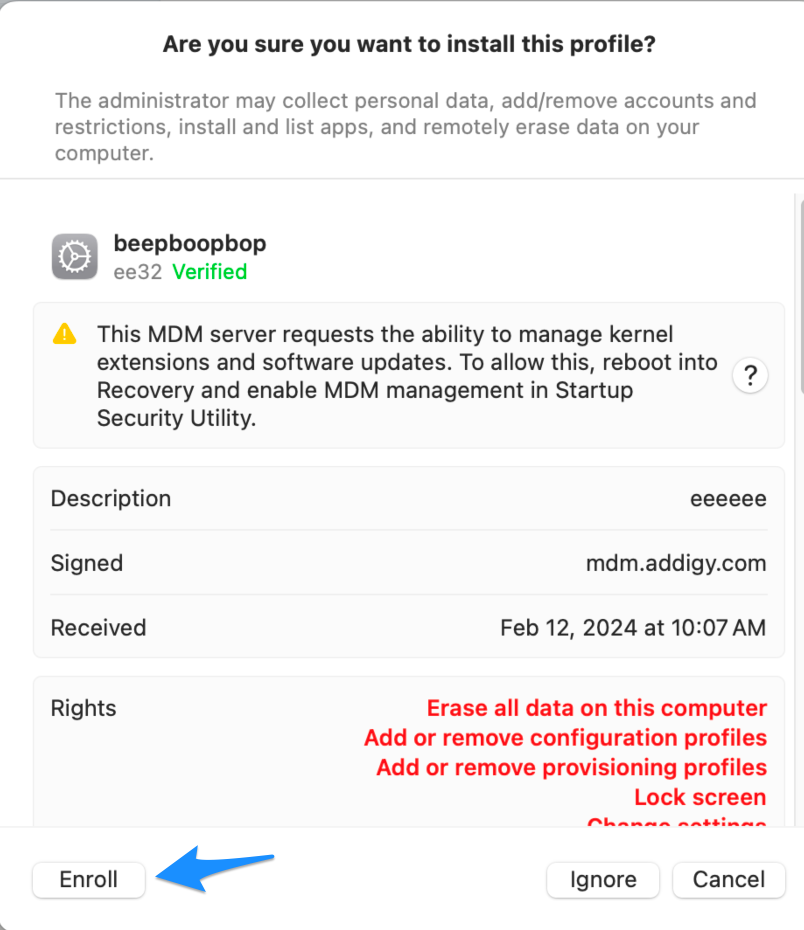This screenshot has width=804, height=930.
Task: Click the beepboopbop profile name
Action: 190,243
